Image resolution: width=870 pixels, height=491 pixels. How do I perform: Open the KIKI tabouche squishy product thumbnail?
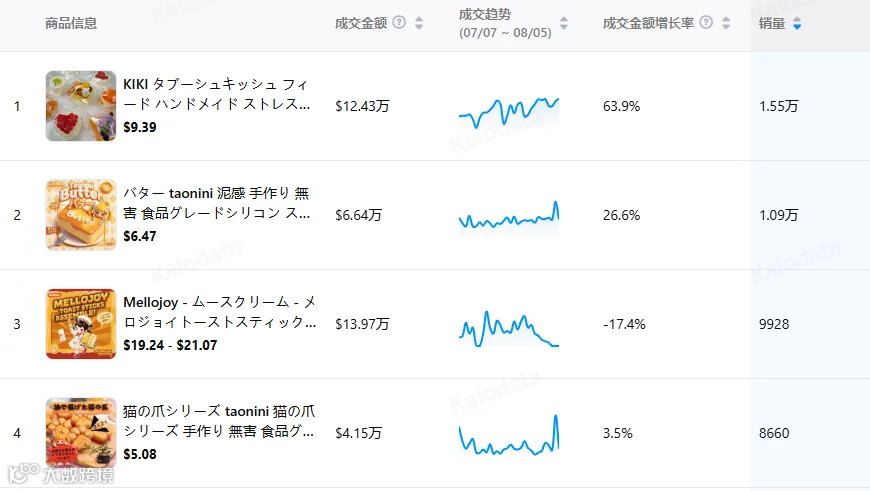81,105
